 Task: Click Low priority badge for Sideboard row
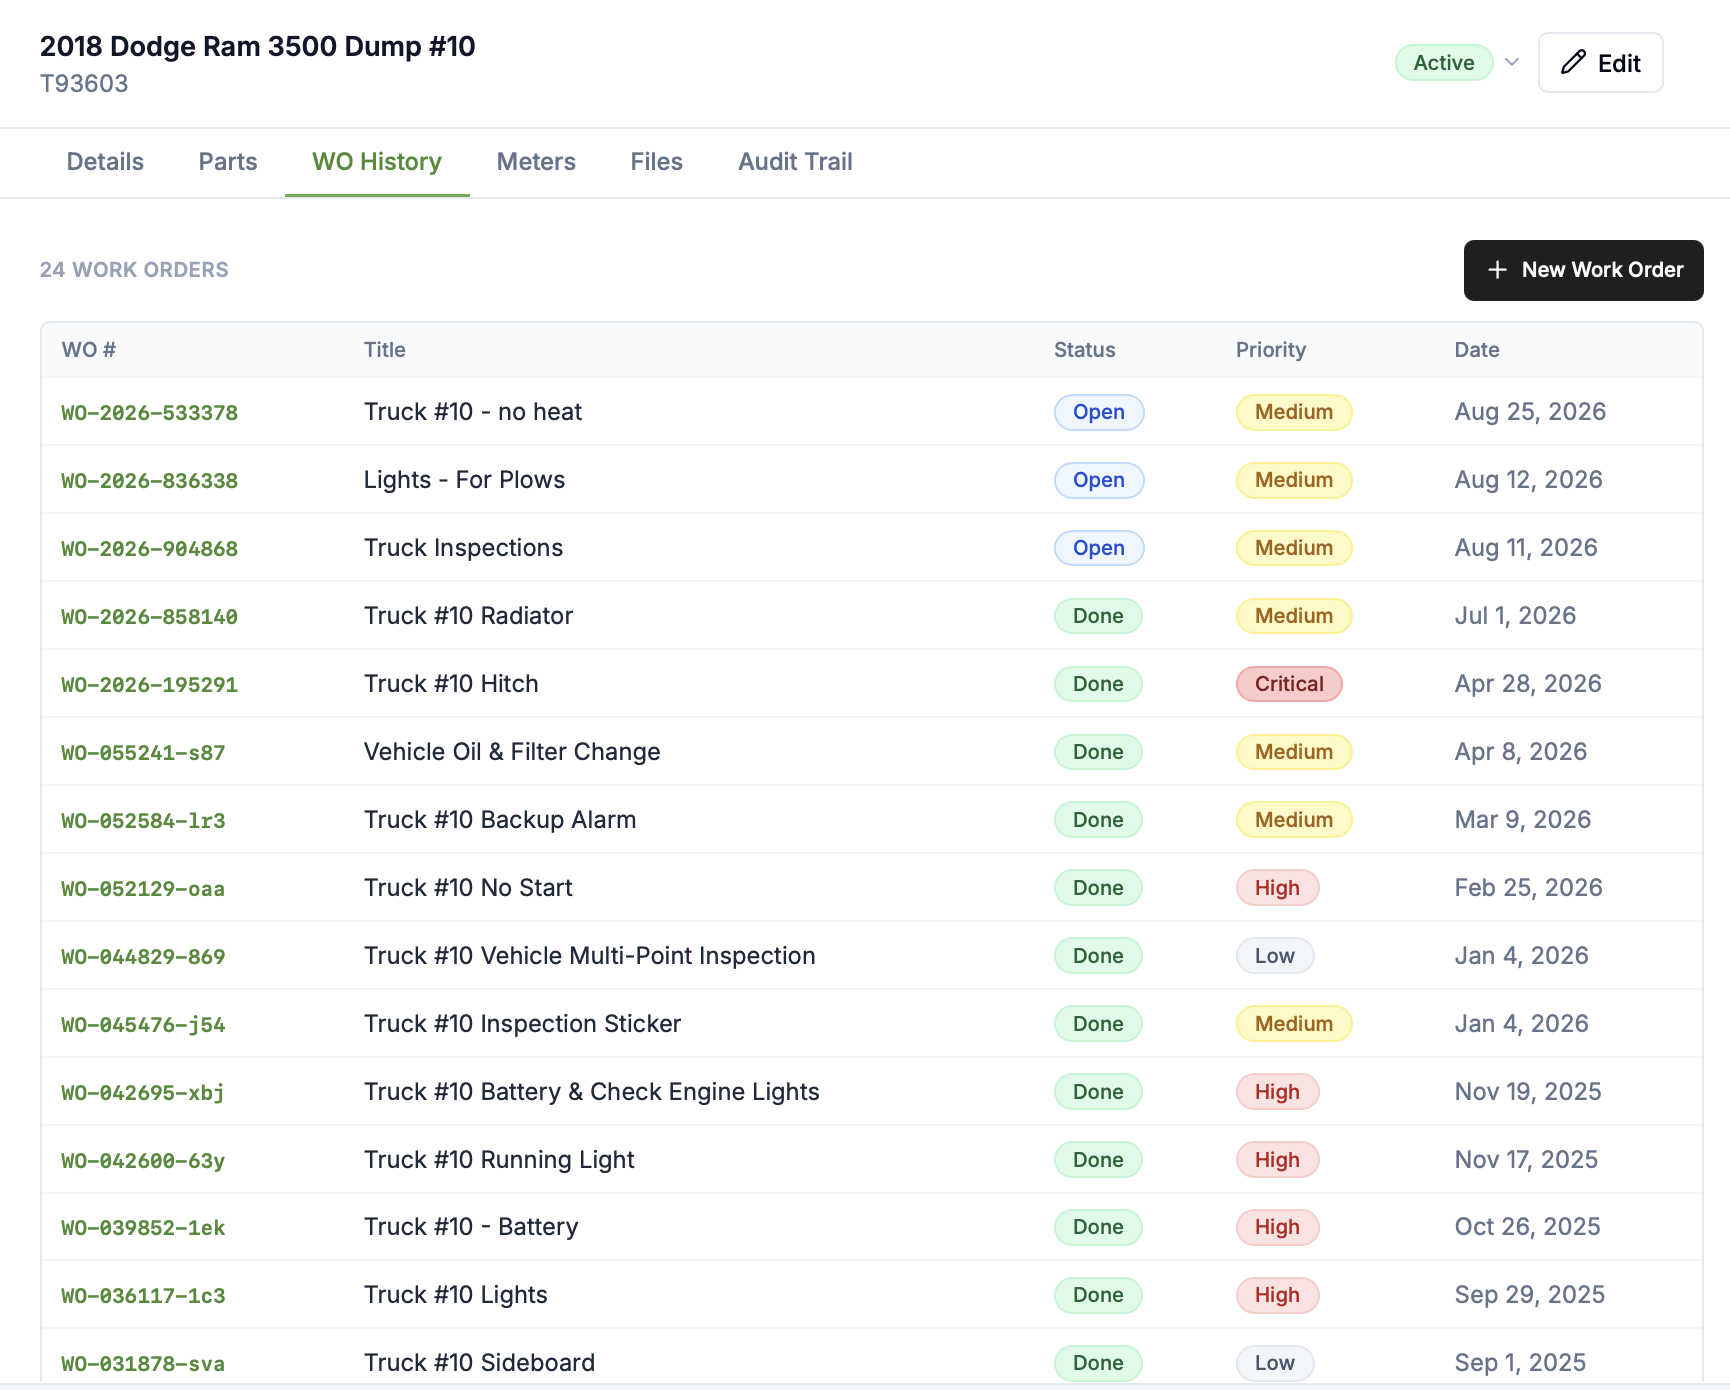click(x=1275, y=1363)
